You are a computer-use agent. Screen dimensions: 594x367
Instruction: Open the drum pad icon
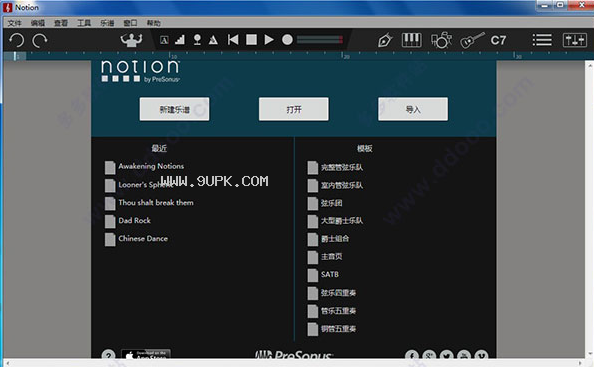coord(441,40)
